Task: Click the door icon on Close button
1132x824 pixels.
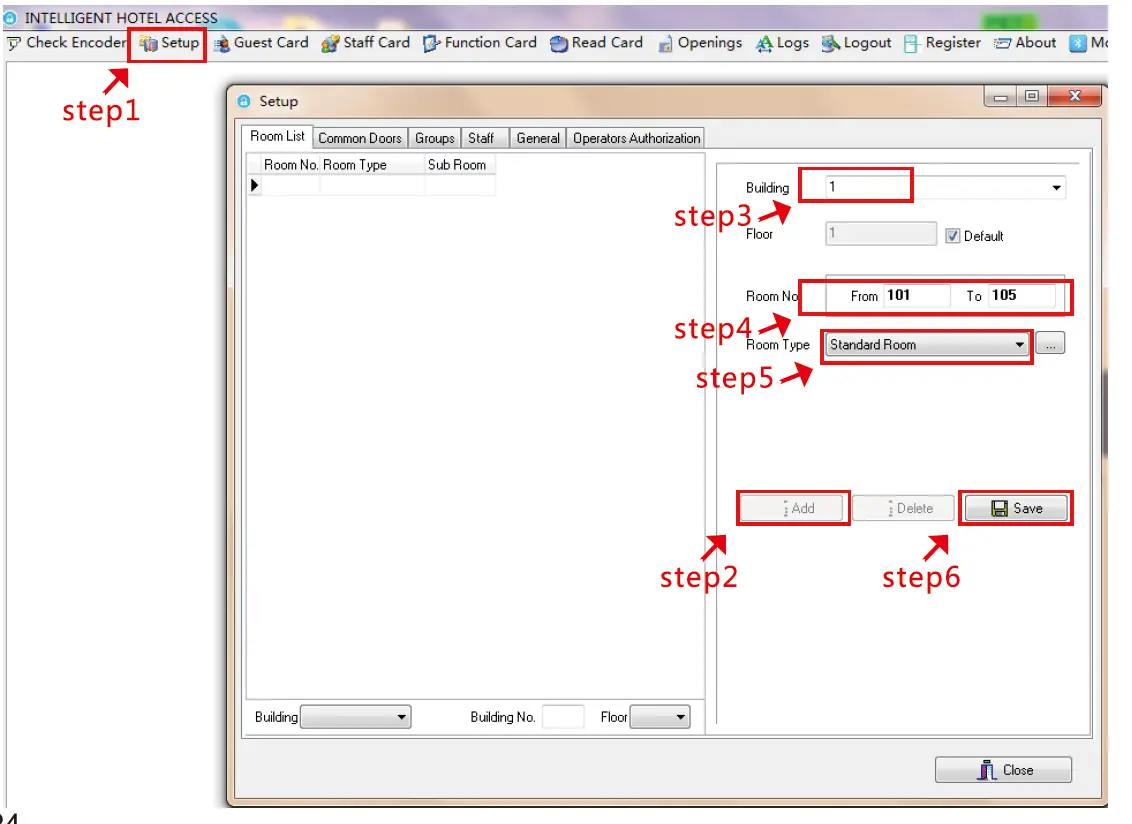Action: [986, 770]
